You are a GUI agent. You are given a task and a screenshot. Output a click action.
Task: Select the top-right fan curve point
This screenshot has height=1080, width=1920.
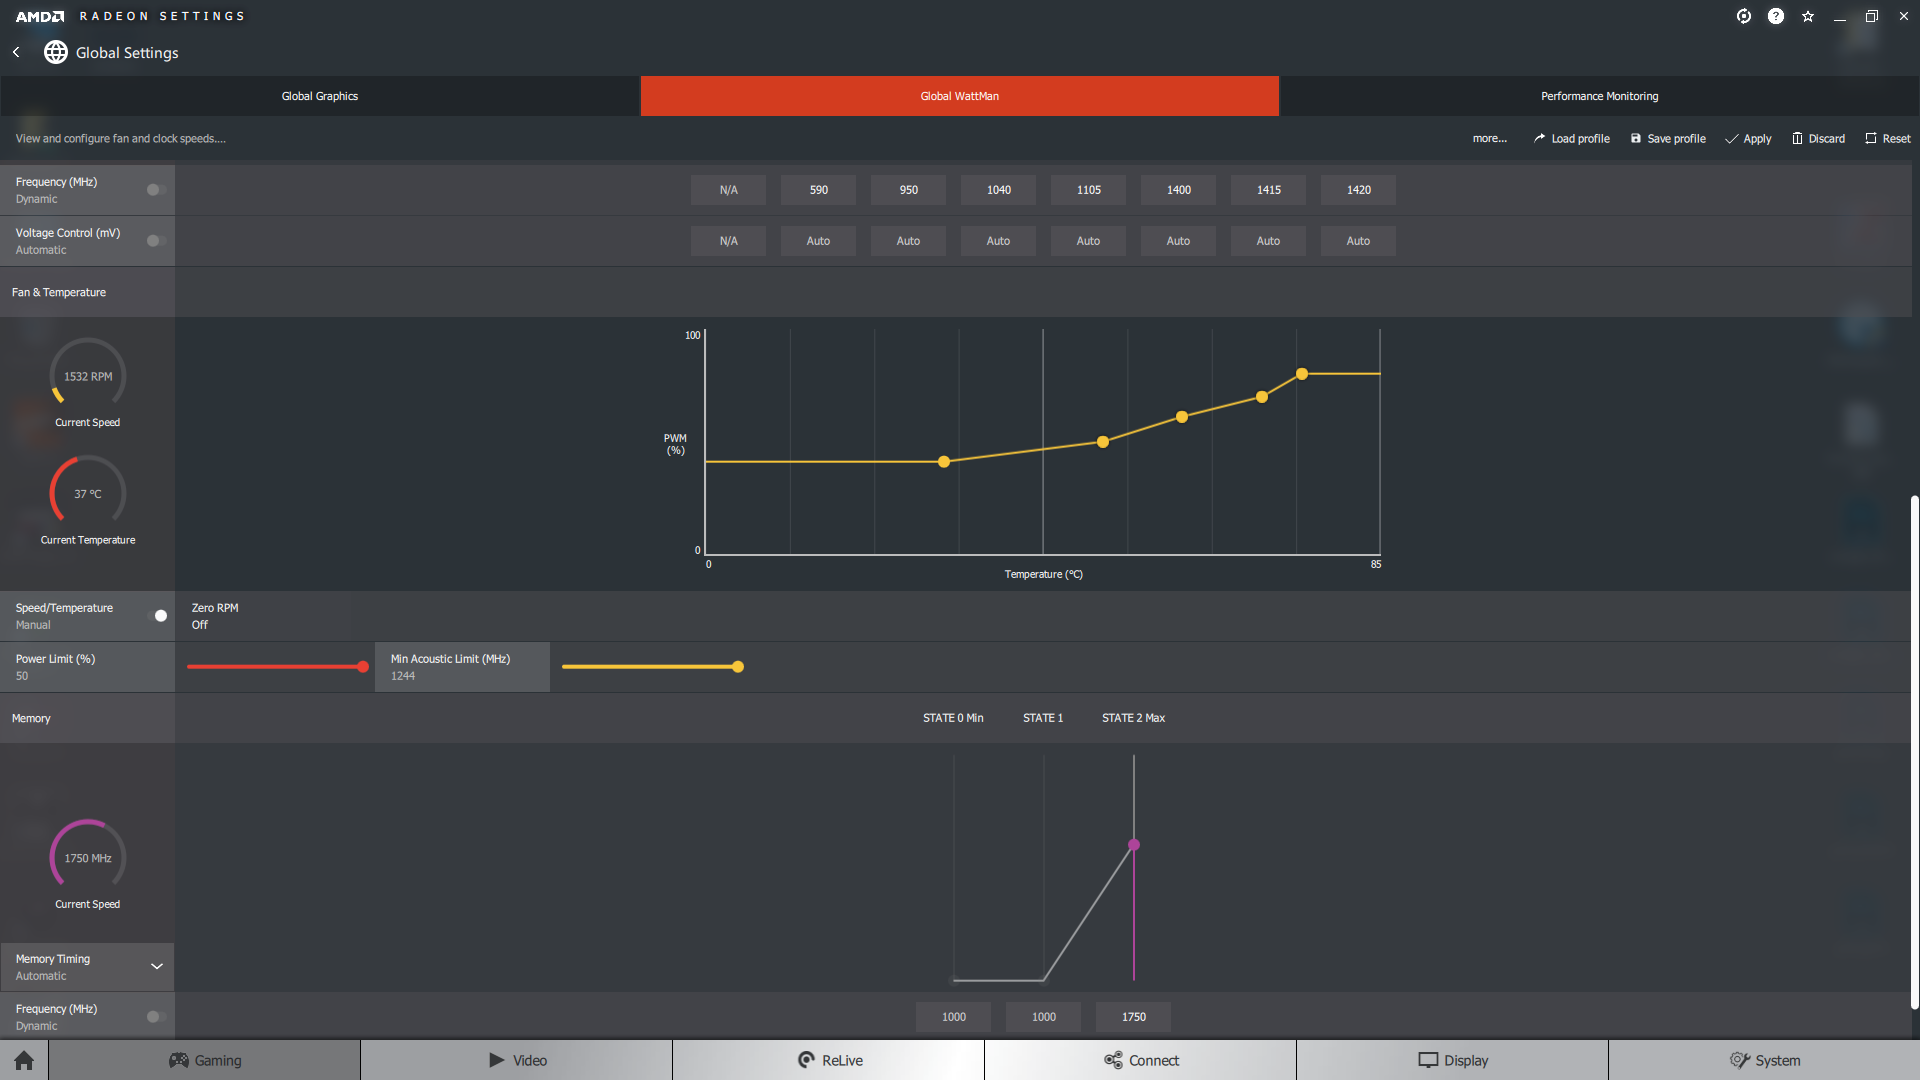tap(1302, 374)
